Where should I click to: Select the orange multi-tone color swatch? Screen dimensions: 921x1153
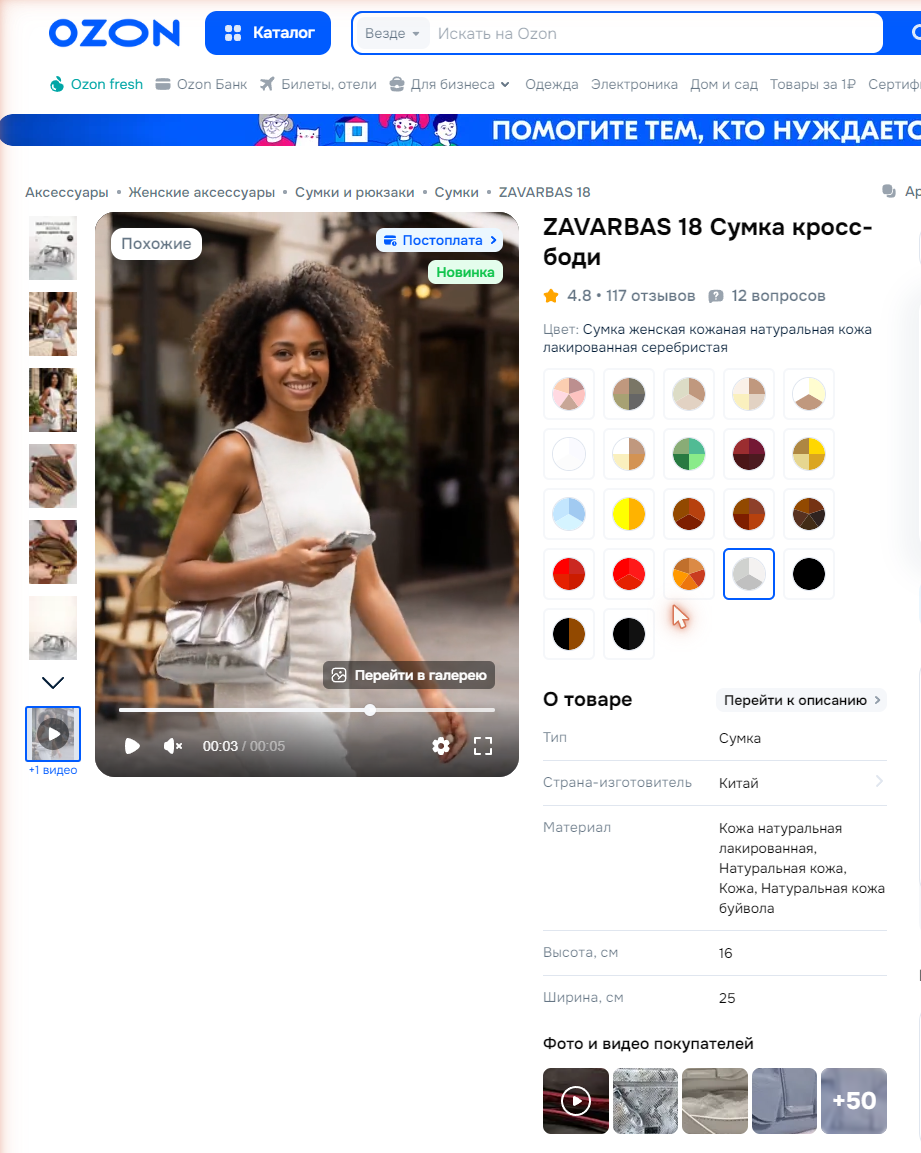pos(689,574)
